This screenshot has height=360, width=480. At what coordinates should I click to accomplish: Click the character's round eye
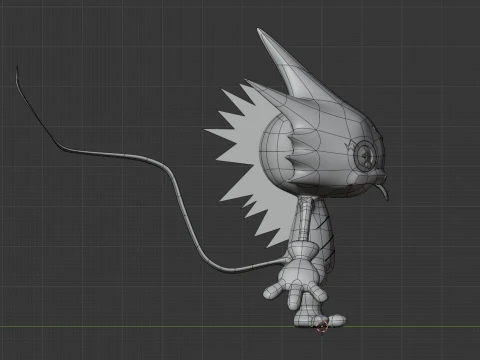[365, 155]
